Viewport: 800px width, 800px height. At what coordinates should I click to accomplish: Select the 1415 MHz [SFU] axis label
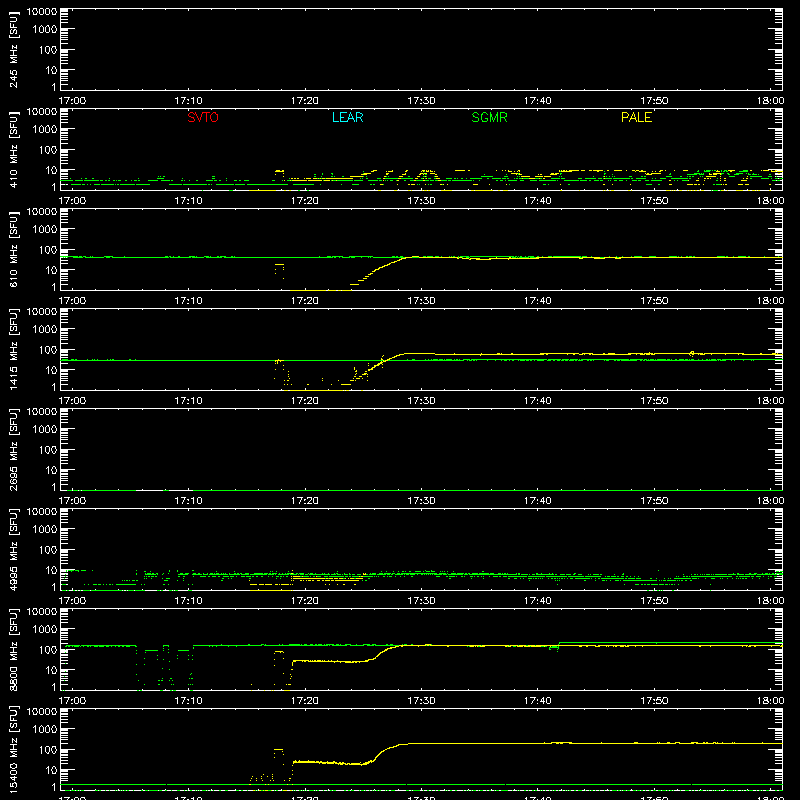pos(14,349)
